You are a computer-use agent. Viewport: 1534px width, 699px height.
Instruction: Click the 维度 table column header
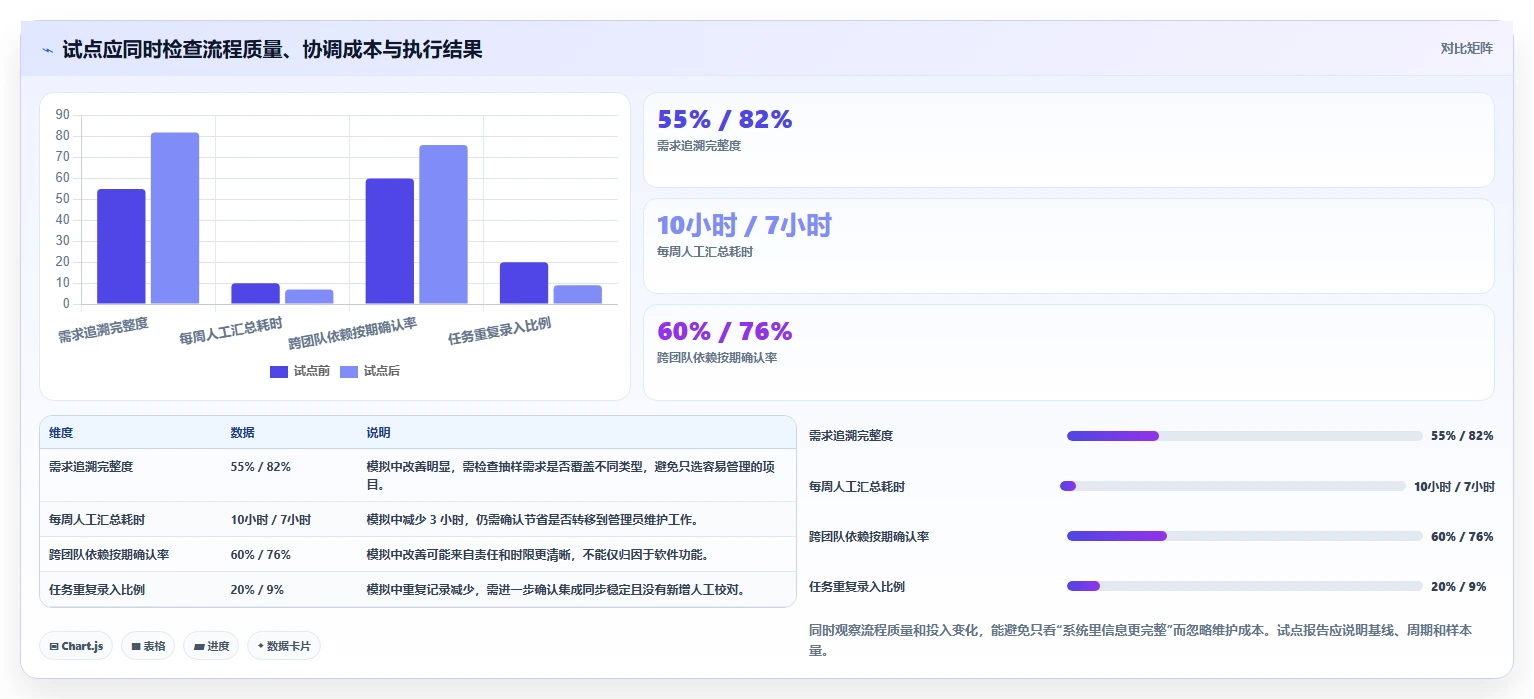coord(61,433)
